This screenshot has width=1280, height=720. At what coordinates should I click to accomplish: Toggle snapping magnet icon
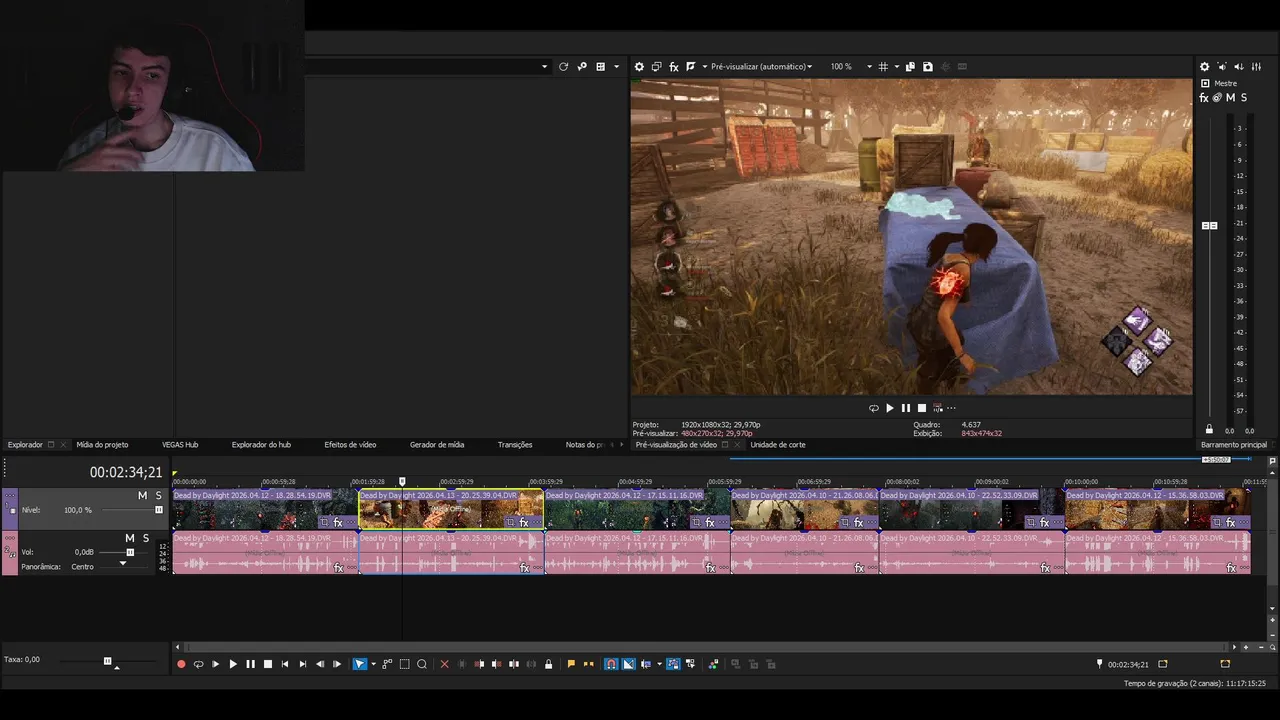click(611, 664)
